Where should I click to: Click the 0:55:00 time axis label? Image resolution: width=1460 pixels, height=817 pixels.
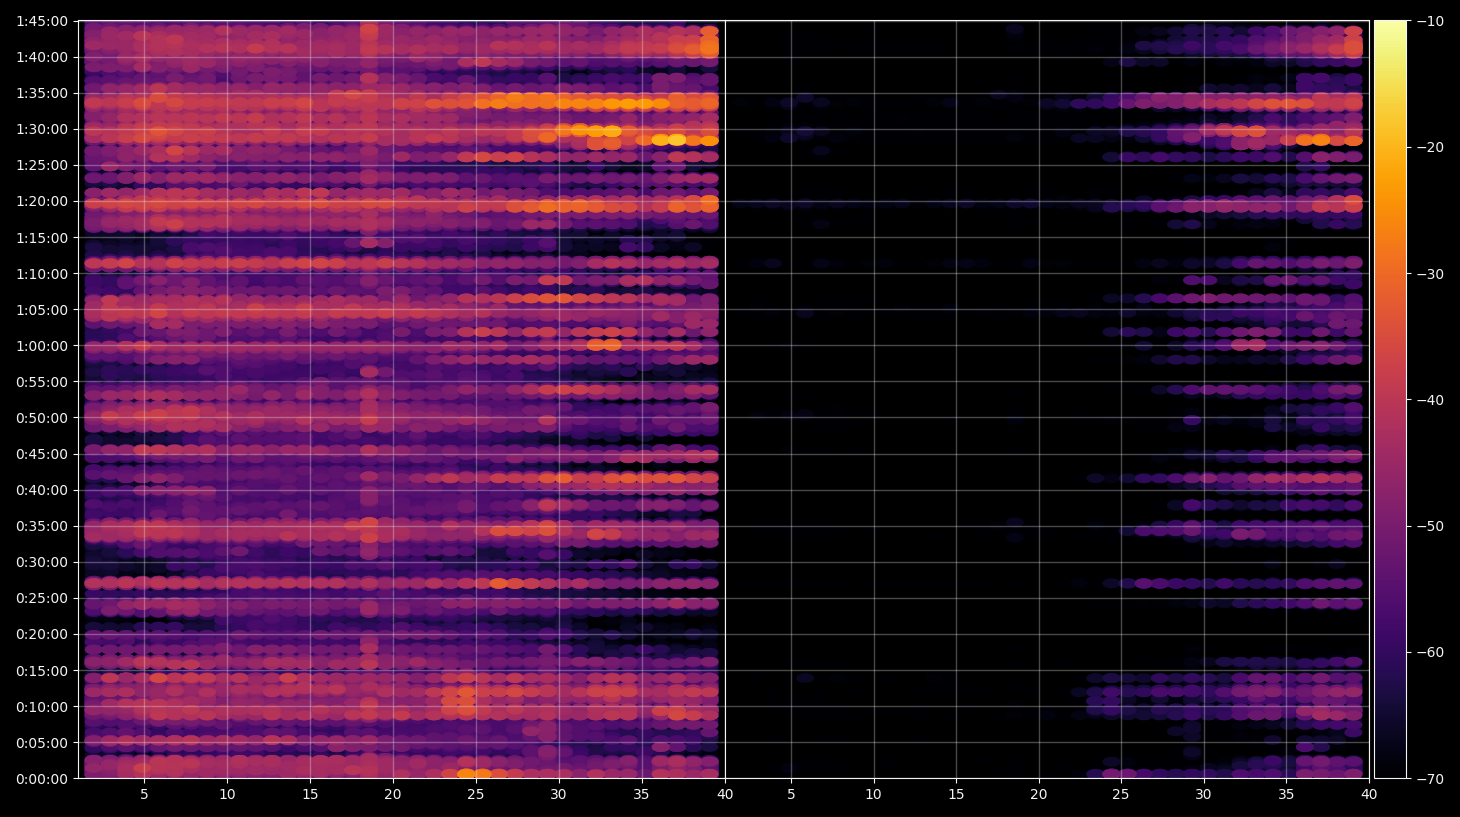point(42,382)
